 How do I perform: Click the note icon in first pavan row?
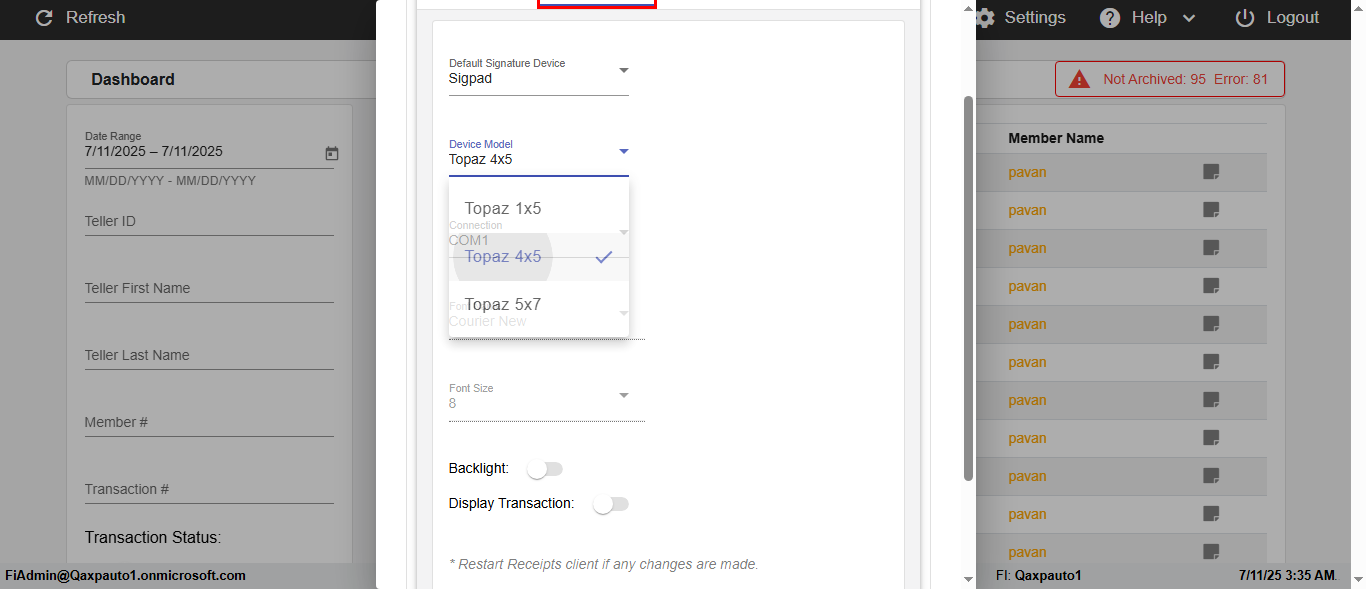[1211, 172]
